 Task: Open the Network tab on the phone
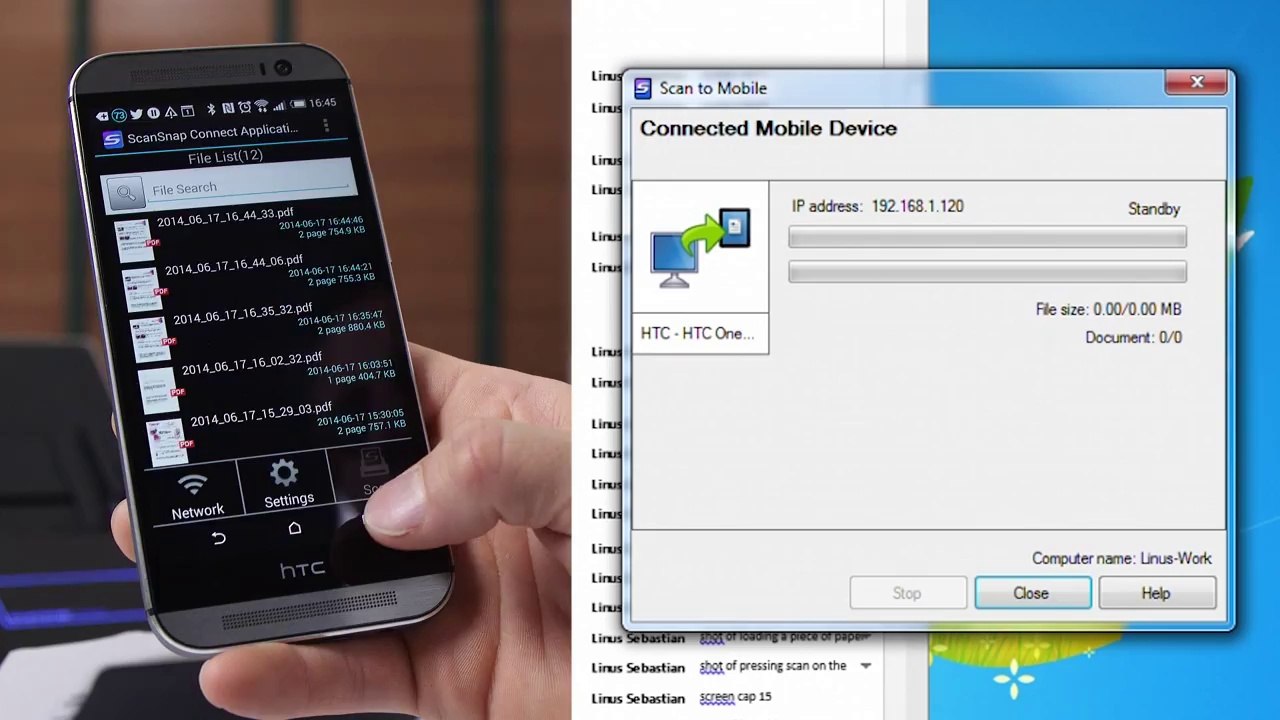point(196,497)
